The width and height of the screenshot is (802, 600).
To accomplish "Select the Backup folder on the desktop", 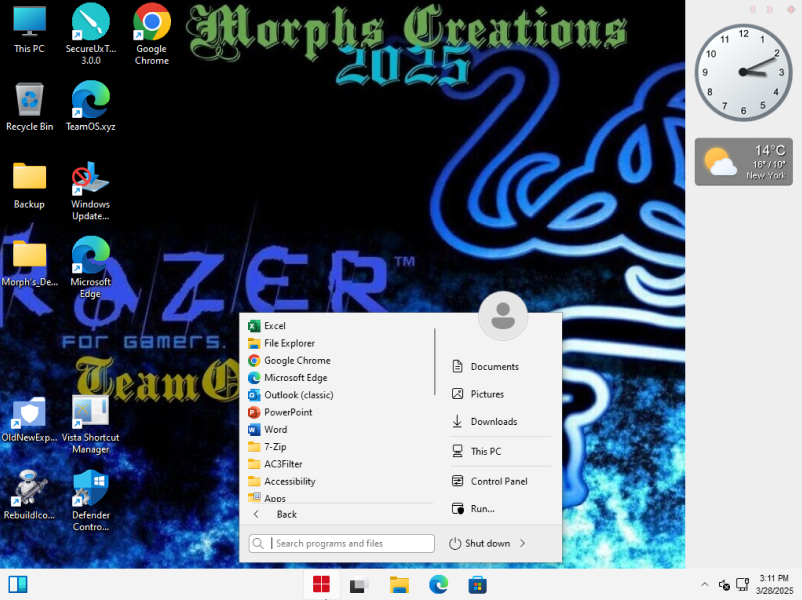I will coord(29,185).
